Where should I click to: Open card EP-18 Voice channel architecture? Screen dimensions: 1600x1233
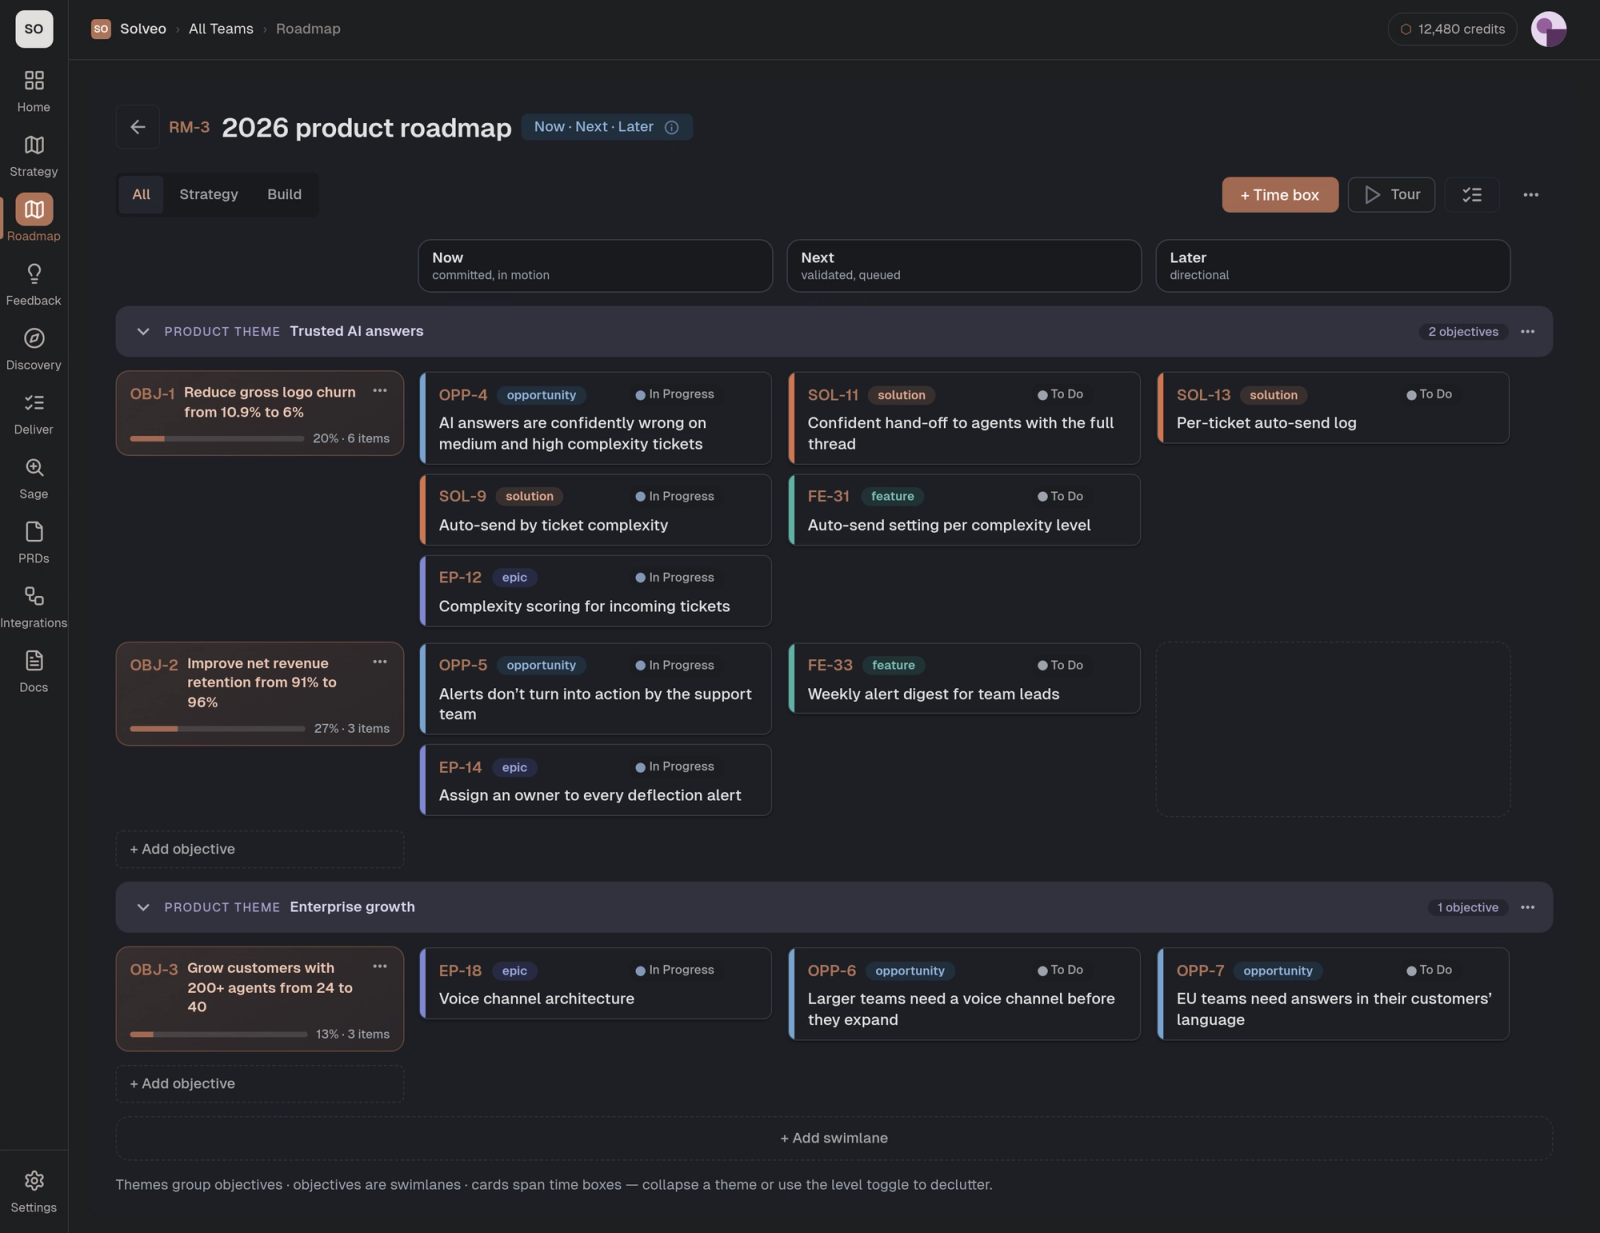pyautogui.click(x=596, y=984)
